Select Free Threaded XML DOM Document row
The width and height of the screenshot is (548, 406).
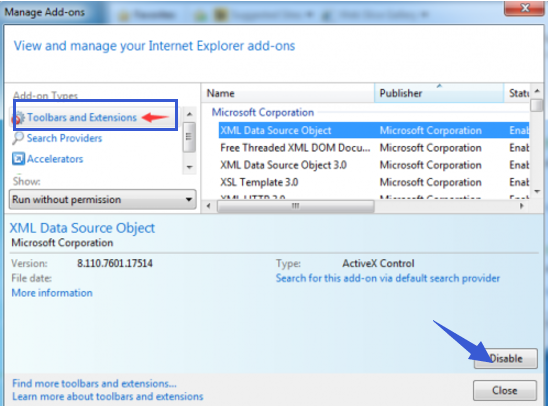coord(374,148)
